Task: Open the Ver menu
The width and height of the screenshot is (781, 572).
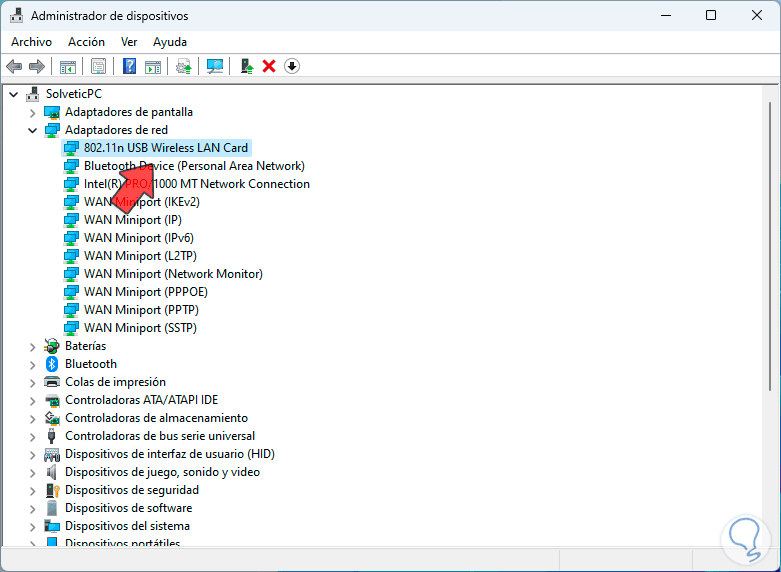Action: [129, 42]
